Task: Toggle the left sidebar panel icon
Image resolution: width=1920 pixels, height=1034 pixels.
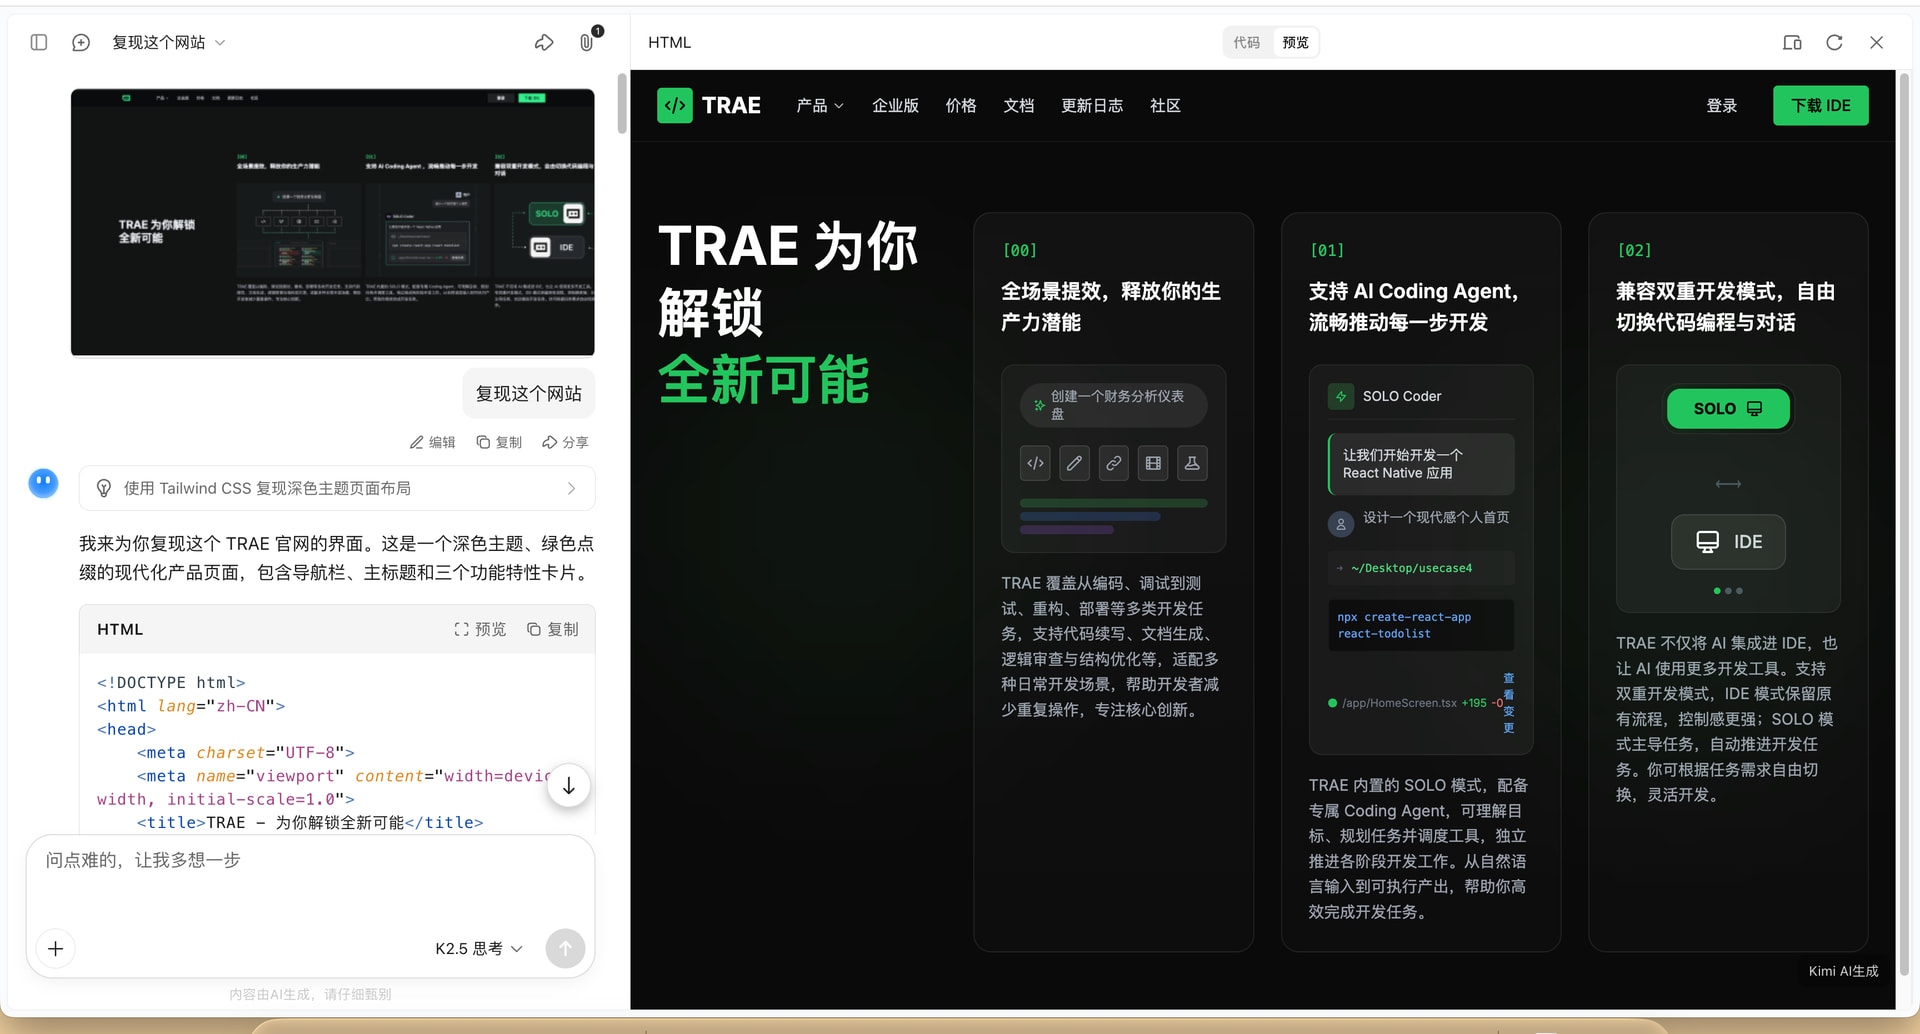Action: (x=39, y=42)
